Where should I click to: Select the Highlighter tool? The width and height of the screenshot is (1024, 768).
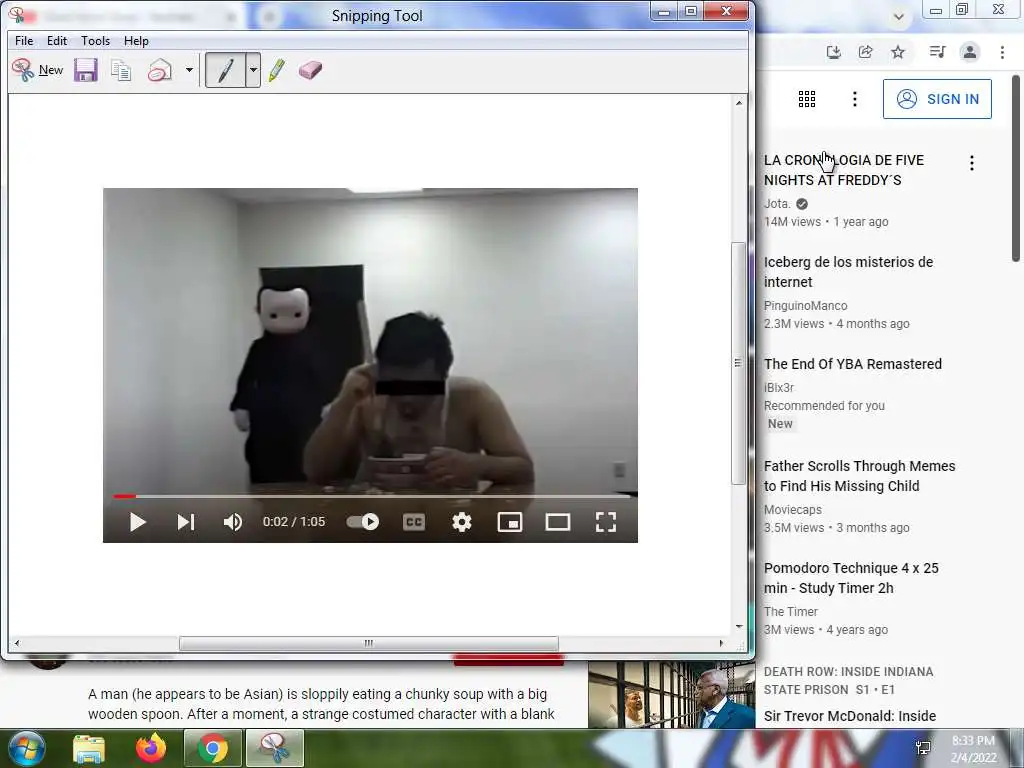(277, 70)
